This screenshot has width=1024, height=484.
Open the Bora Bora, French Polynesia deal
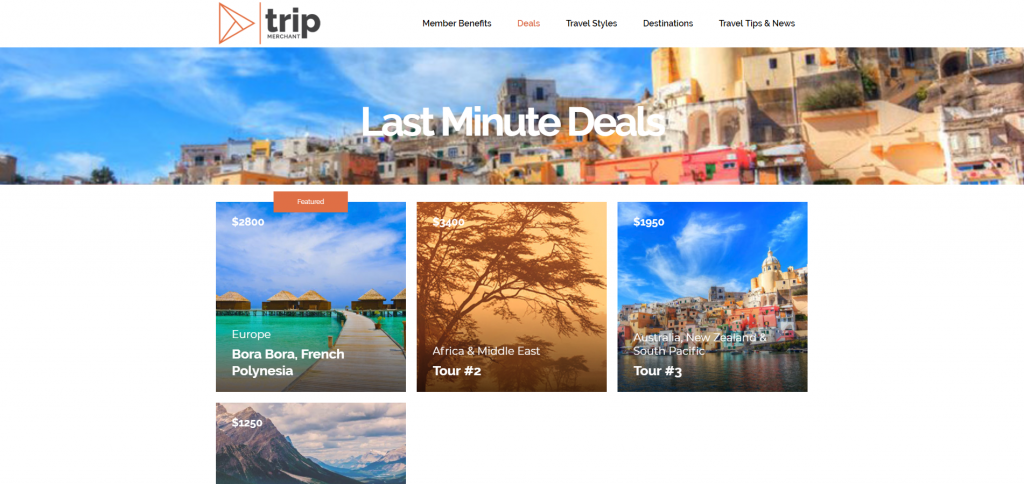coord(311,297)
